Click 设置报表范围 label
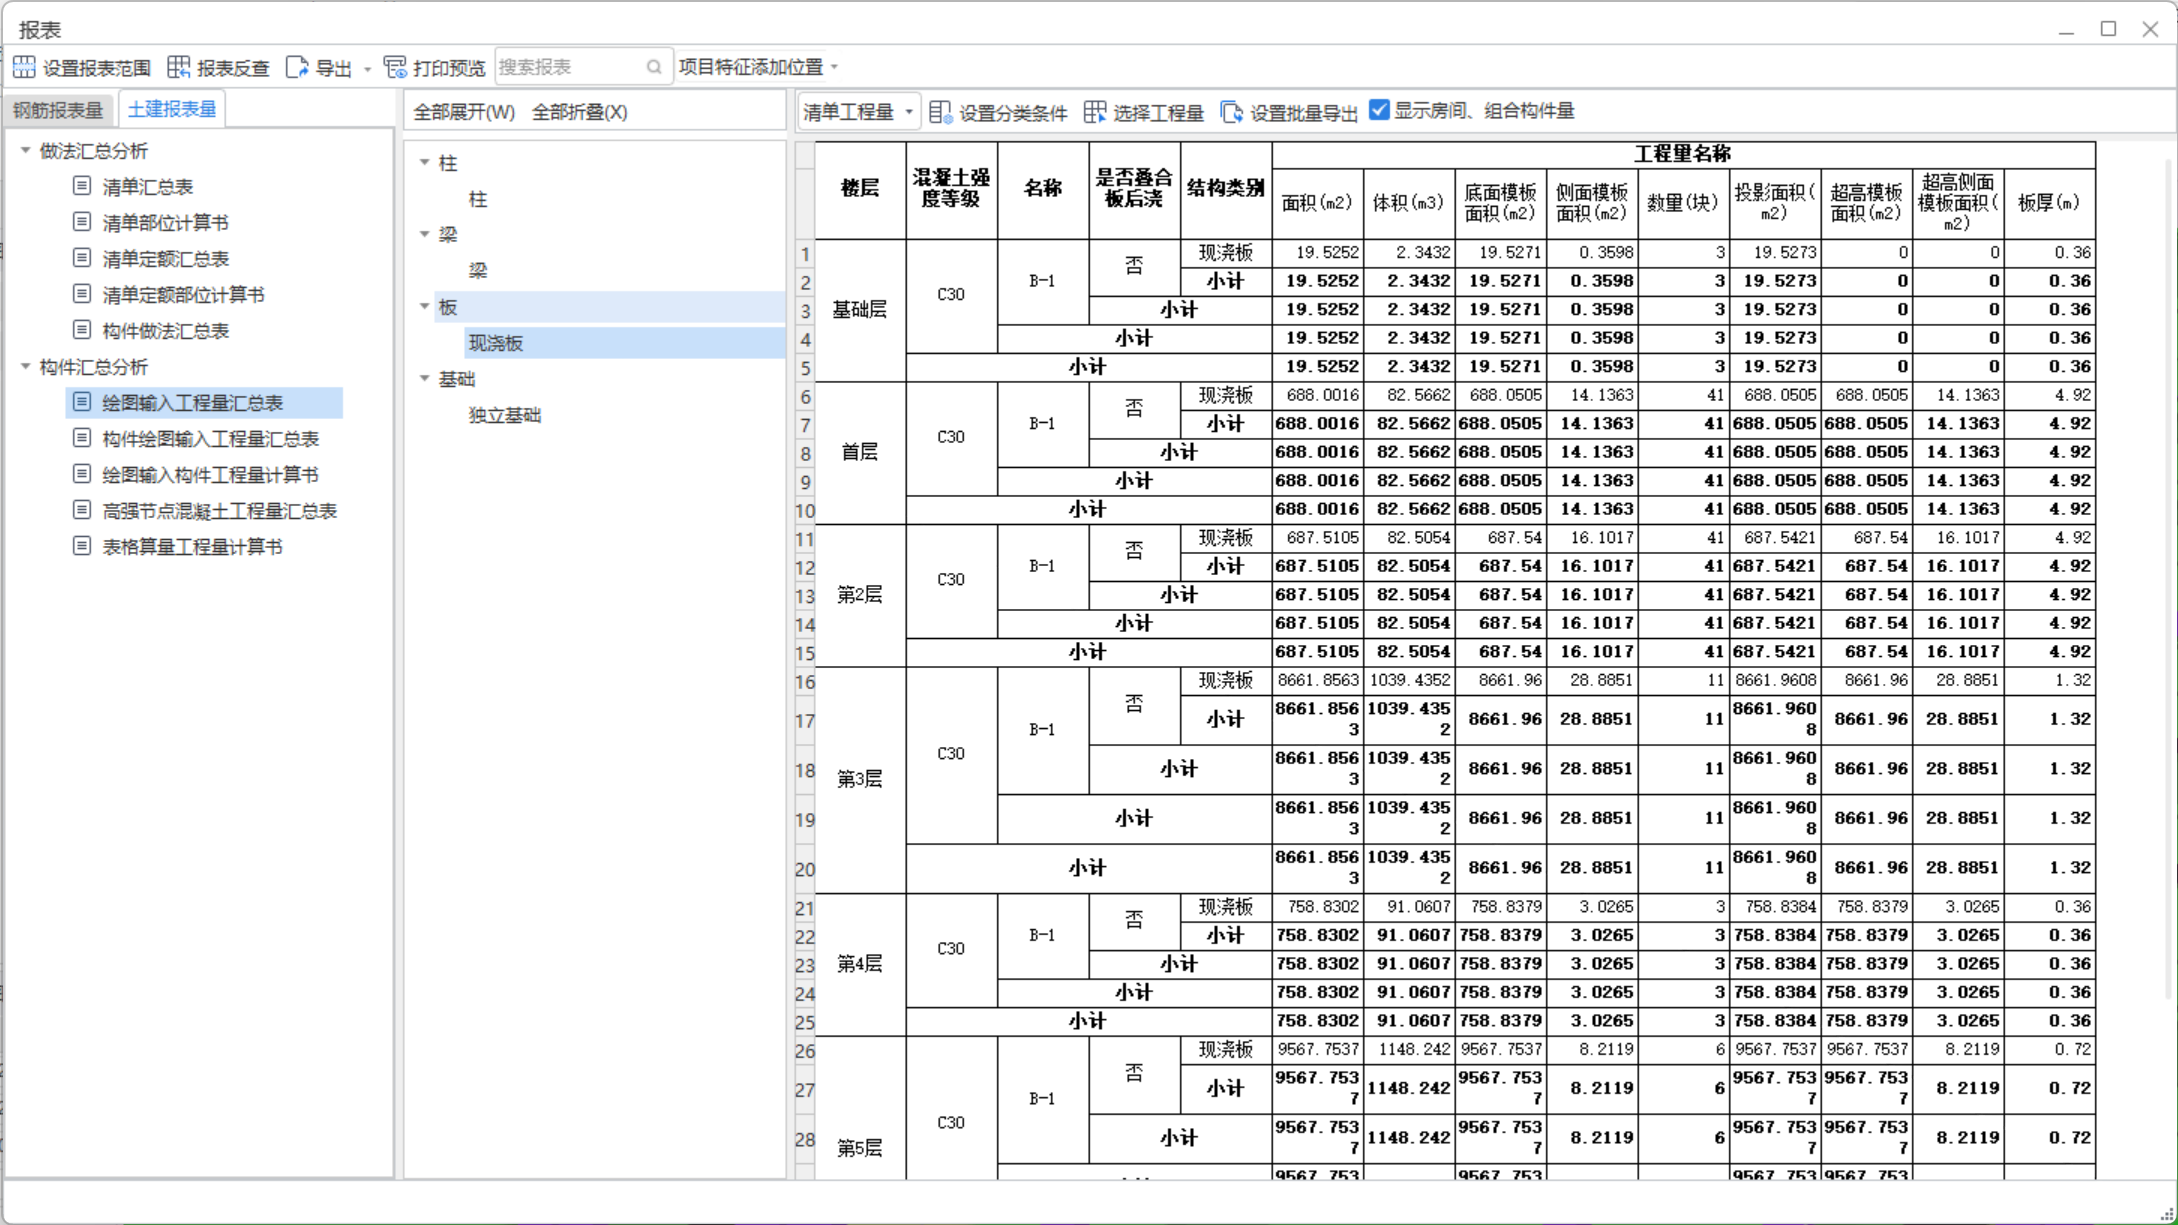The height and width of the screenshot is (1225, 2178). point(97,68)
